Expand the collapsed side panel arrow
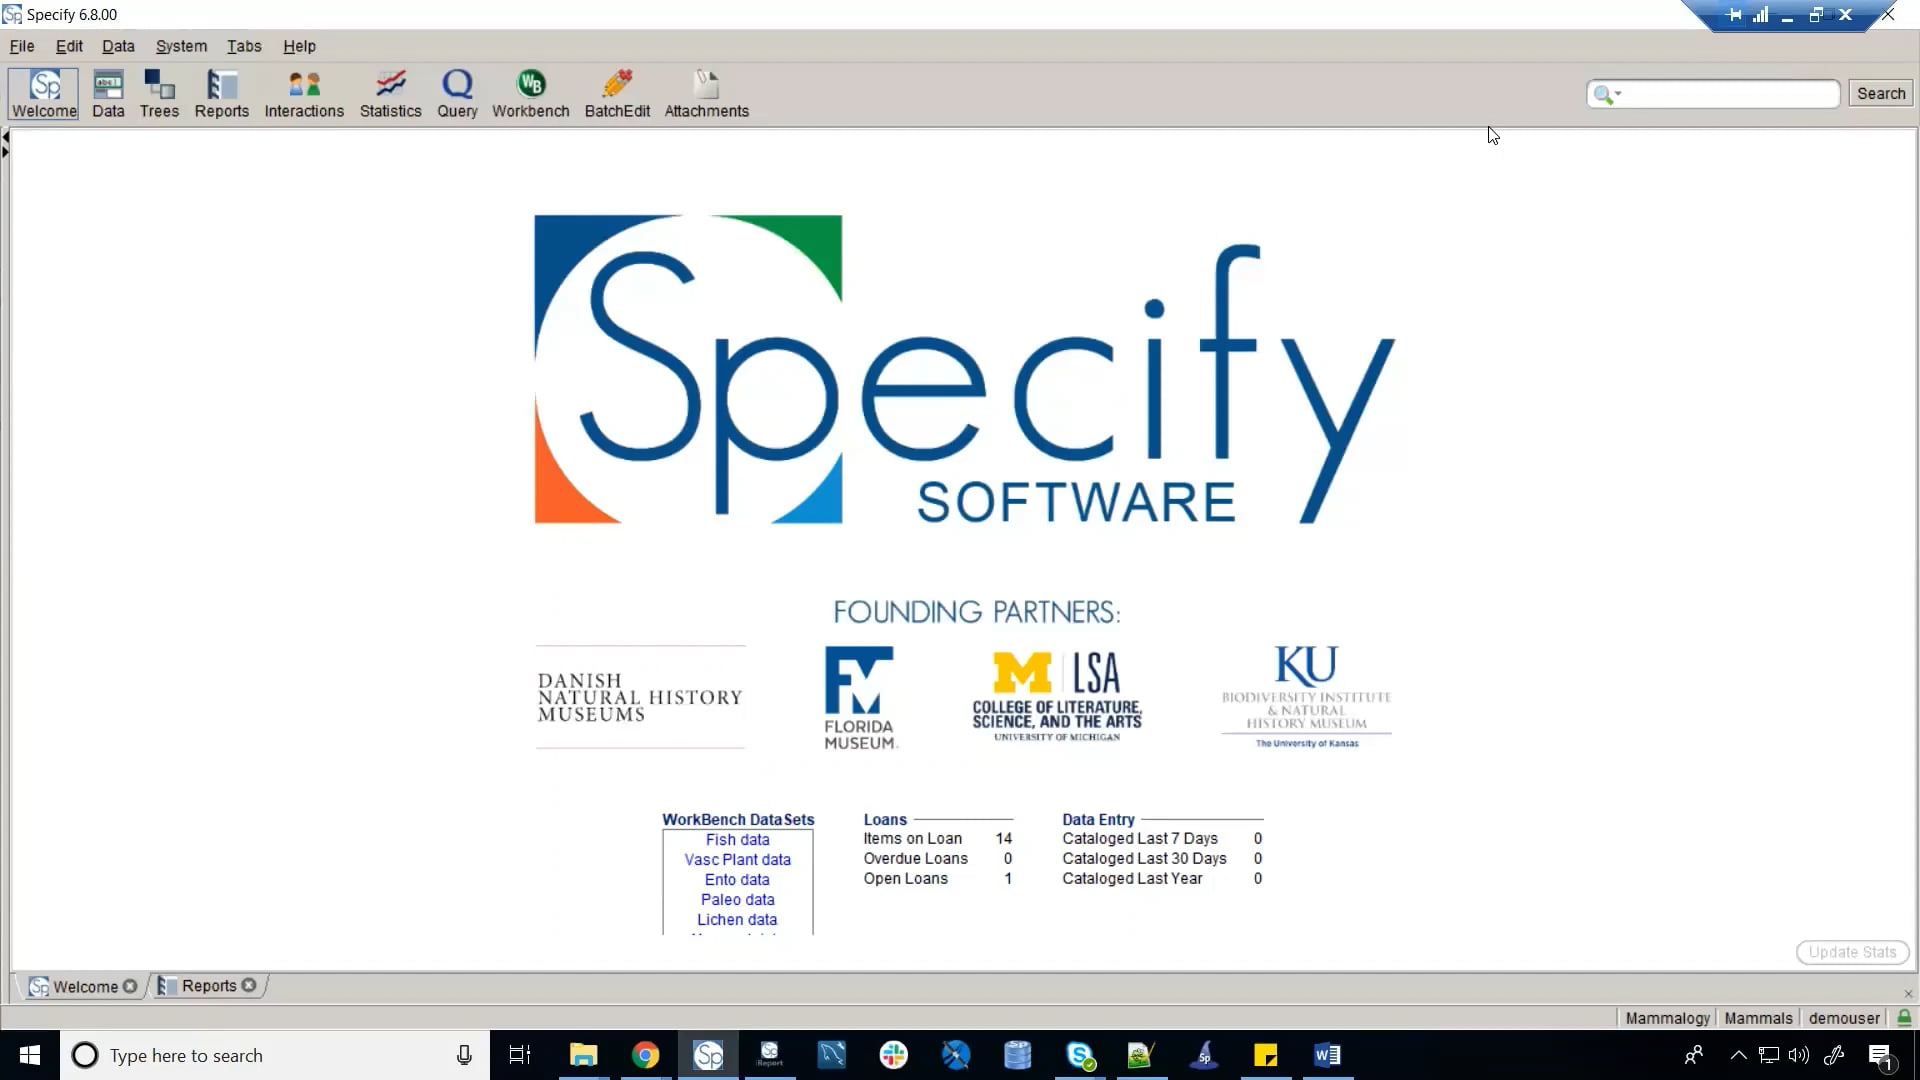Screen dimensions: 1920x1080 point(6,152)
